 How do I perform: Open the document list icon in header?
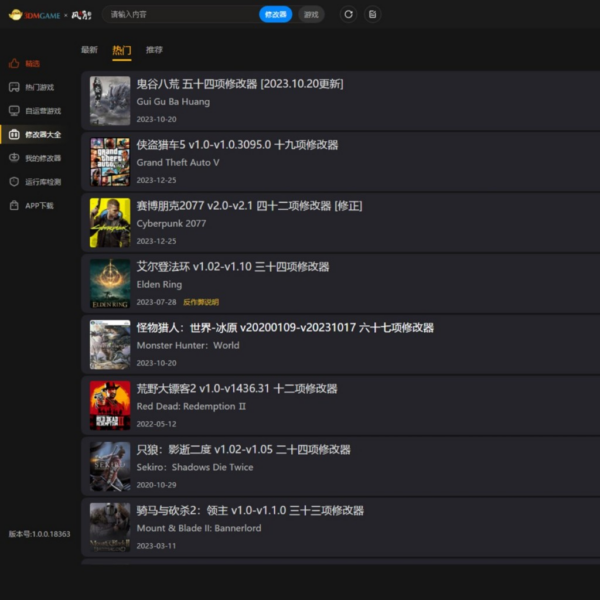tap(372, 15)
